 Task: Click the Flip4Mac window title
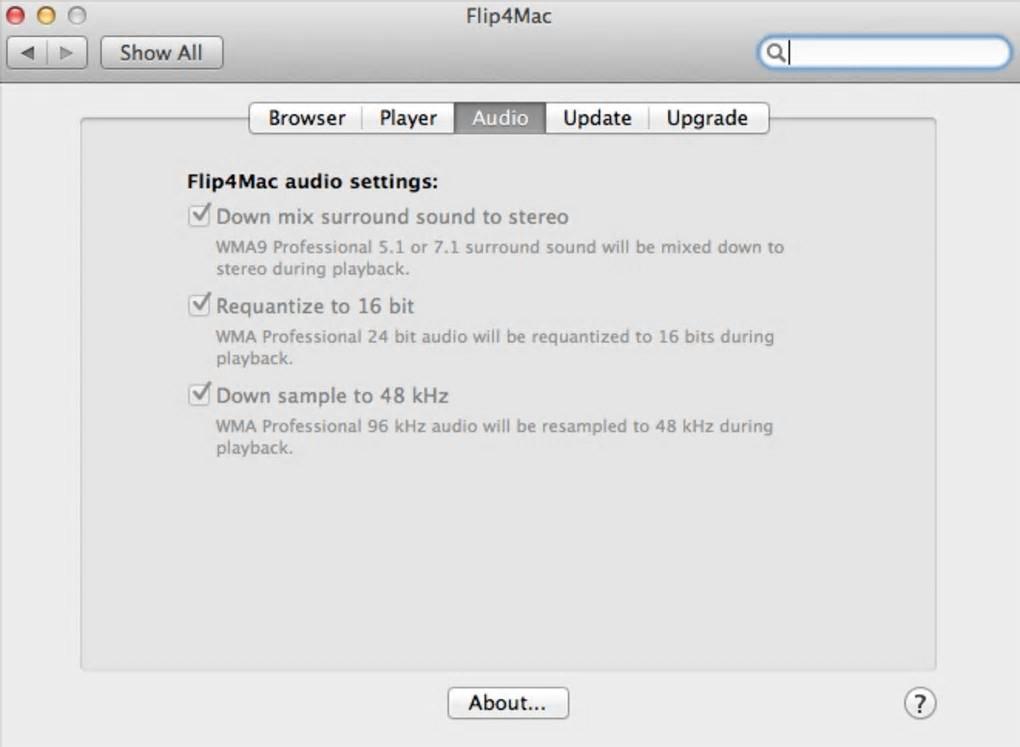click(509, 16)
